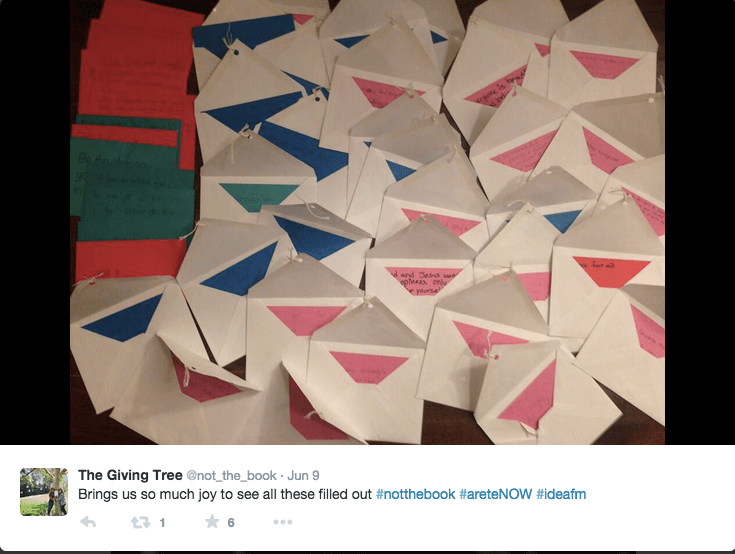Click the pink note mentioning Jesus in photo

[x=422, y=281]
